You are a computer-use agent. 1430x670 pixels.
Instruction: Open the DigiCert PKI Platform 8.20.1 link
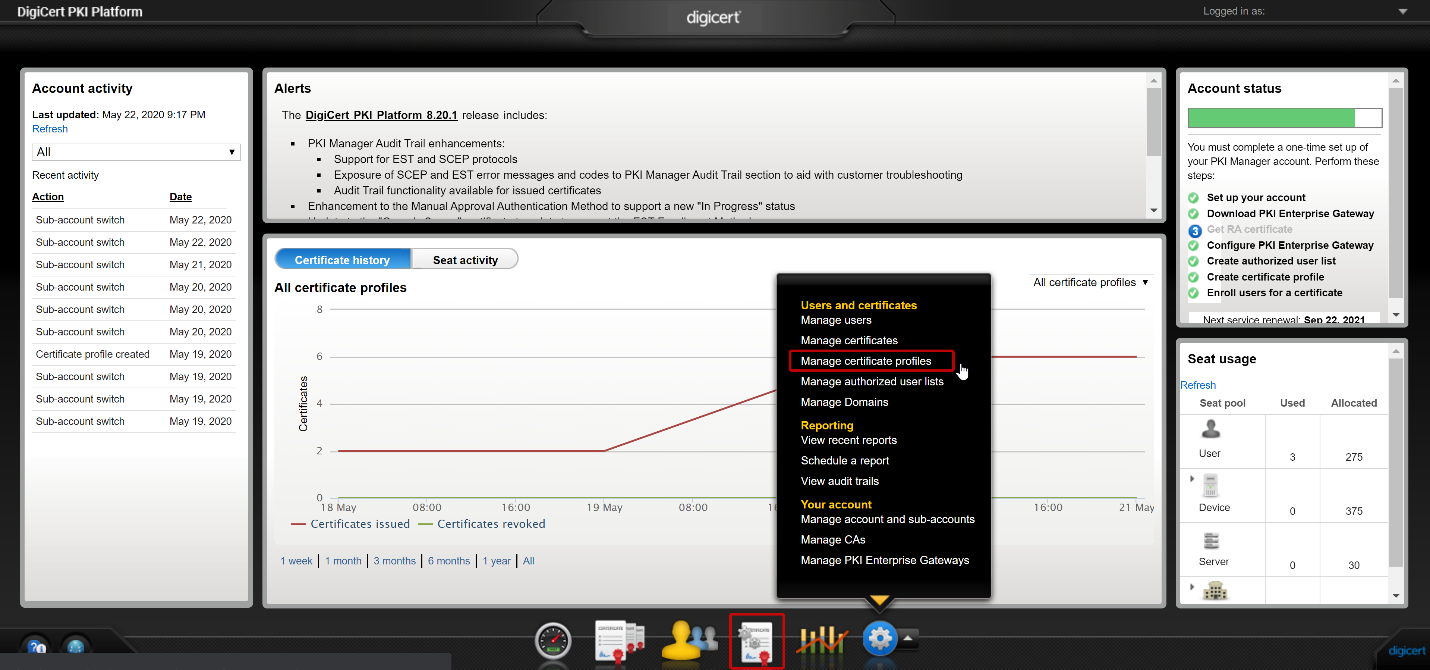pyautogui.click(x=381, y=115)
